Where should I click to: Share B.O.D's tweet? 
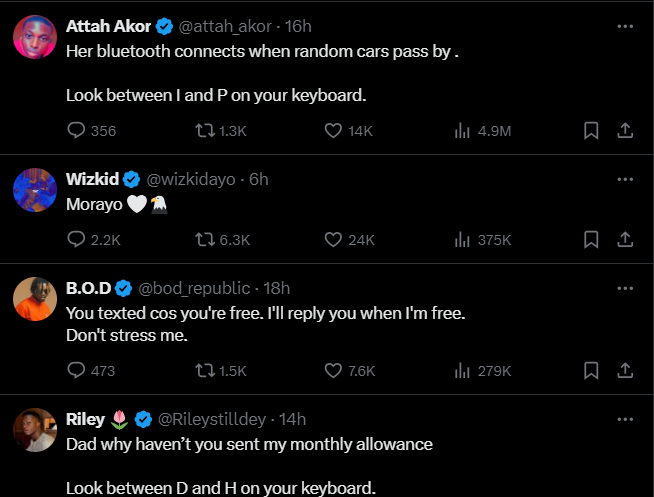tap(624, 370)
